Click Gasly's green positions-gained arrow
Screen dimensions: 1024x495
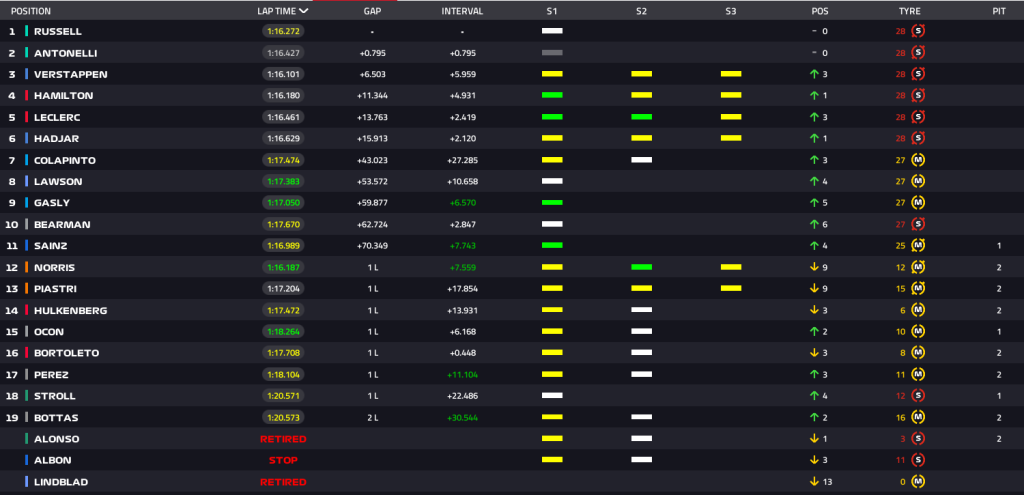pos(814,202)
